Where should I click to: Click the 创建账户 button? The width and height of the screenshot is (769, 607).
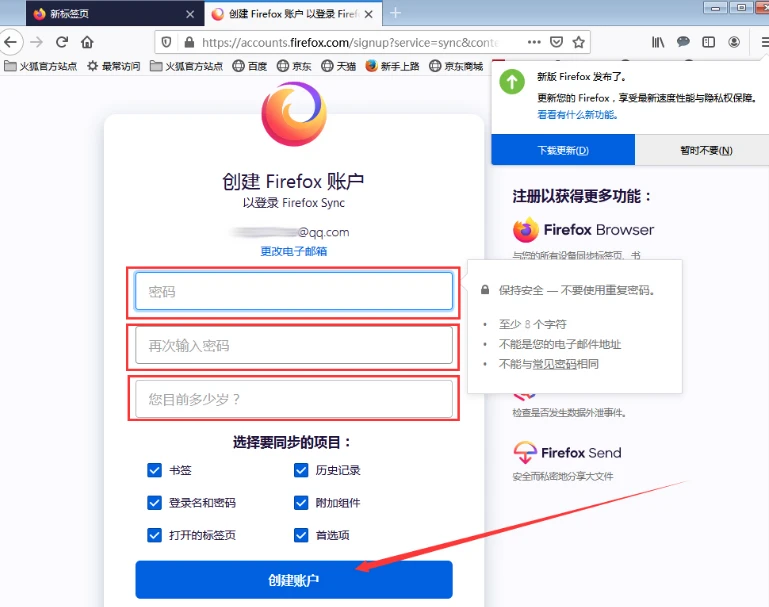(294, 580)
